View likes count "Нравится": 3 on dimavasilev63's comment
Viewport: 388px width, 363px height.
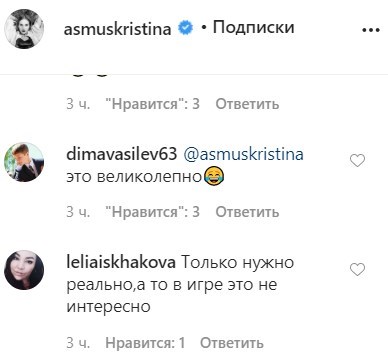tap(152, 212)
